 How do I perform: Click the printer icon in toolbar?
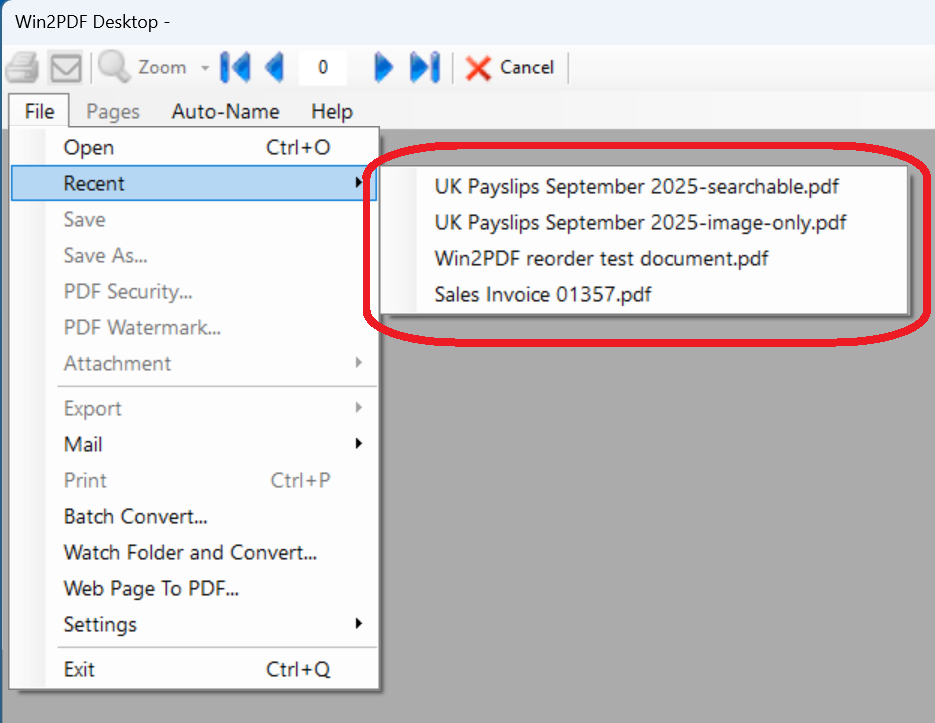[22, 68]
